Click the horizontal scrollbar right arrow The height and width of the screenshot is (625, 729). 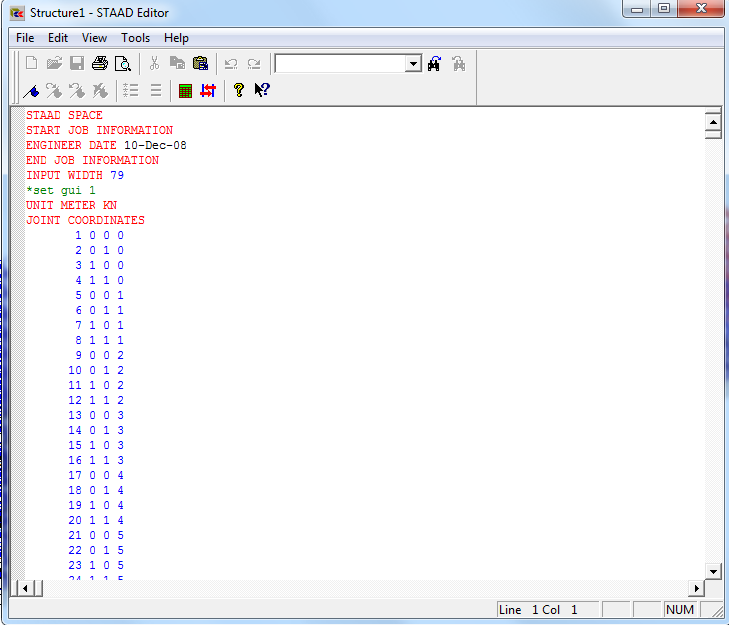tap(697, 588)
